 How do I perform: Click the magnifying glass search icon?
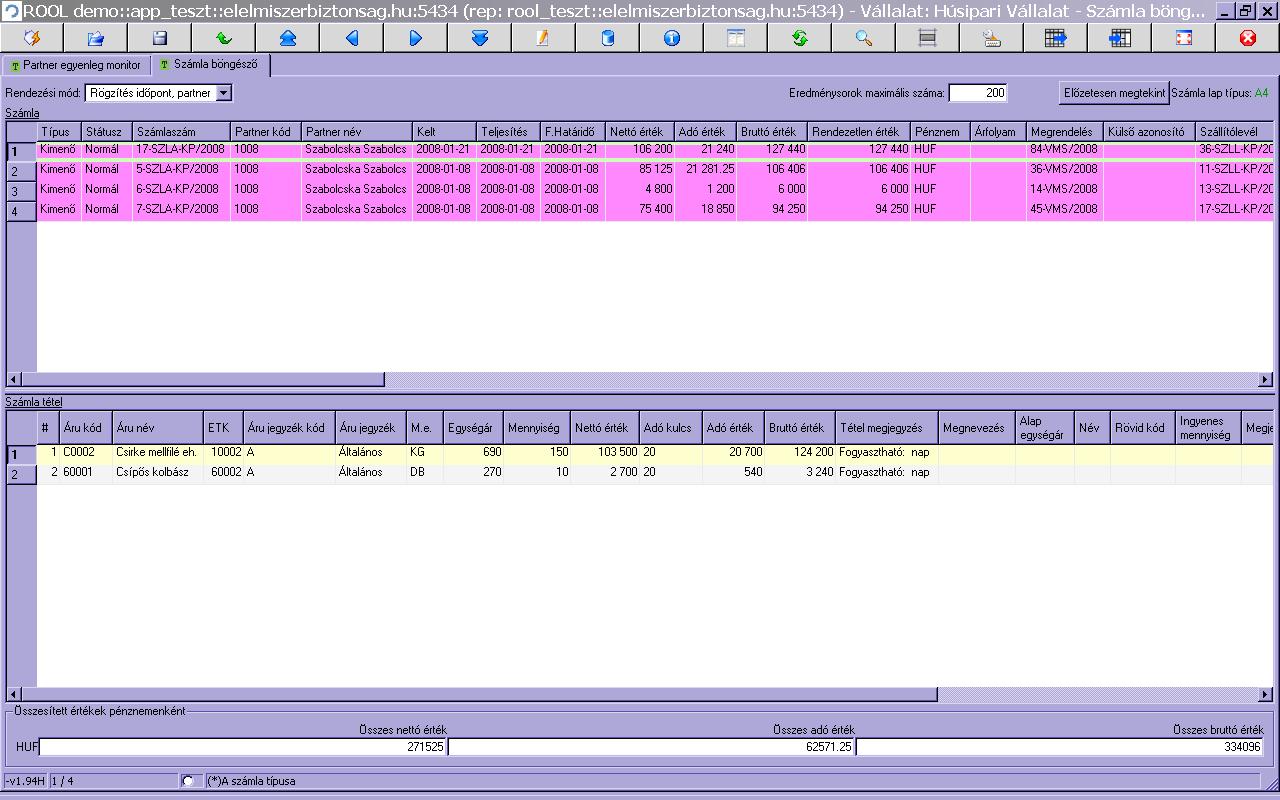click(864, 38)
